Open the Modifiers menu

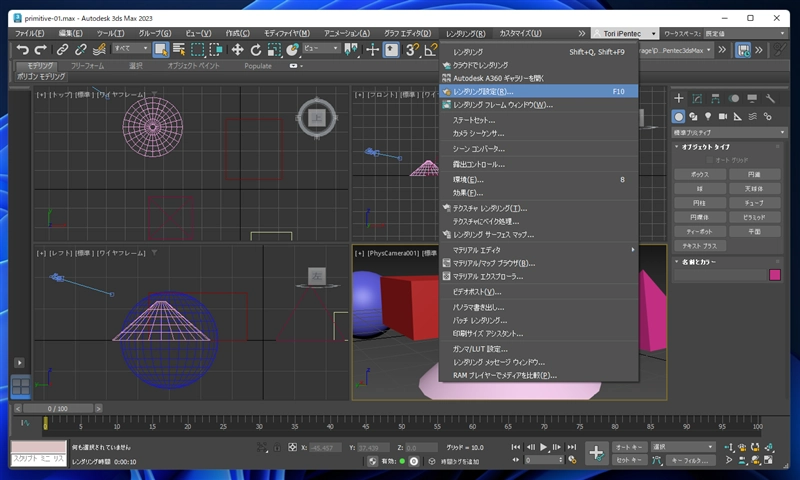(287, 33)
